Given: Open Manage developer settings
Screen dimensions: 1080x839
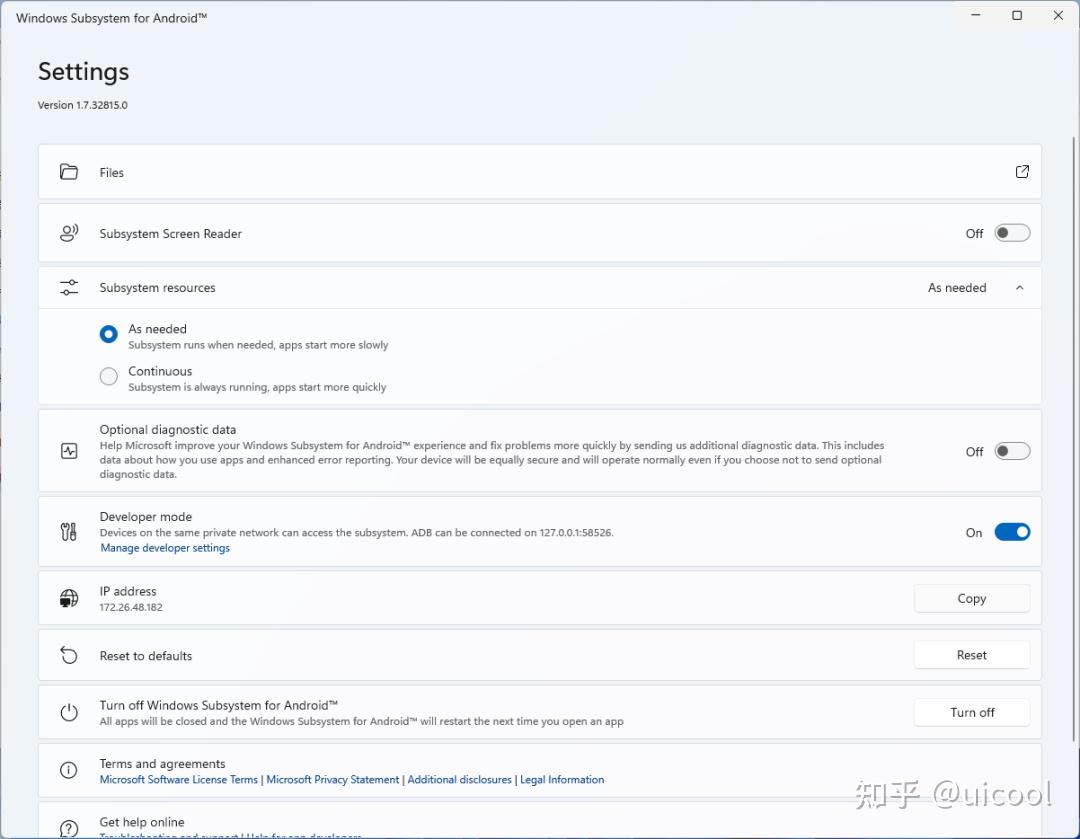Looking at the screenshot, I should pos(164,547).
